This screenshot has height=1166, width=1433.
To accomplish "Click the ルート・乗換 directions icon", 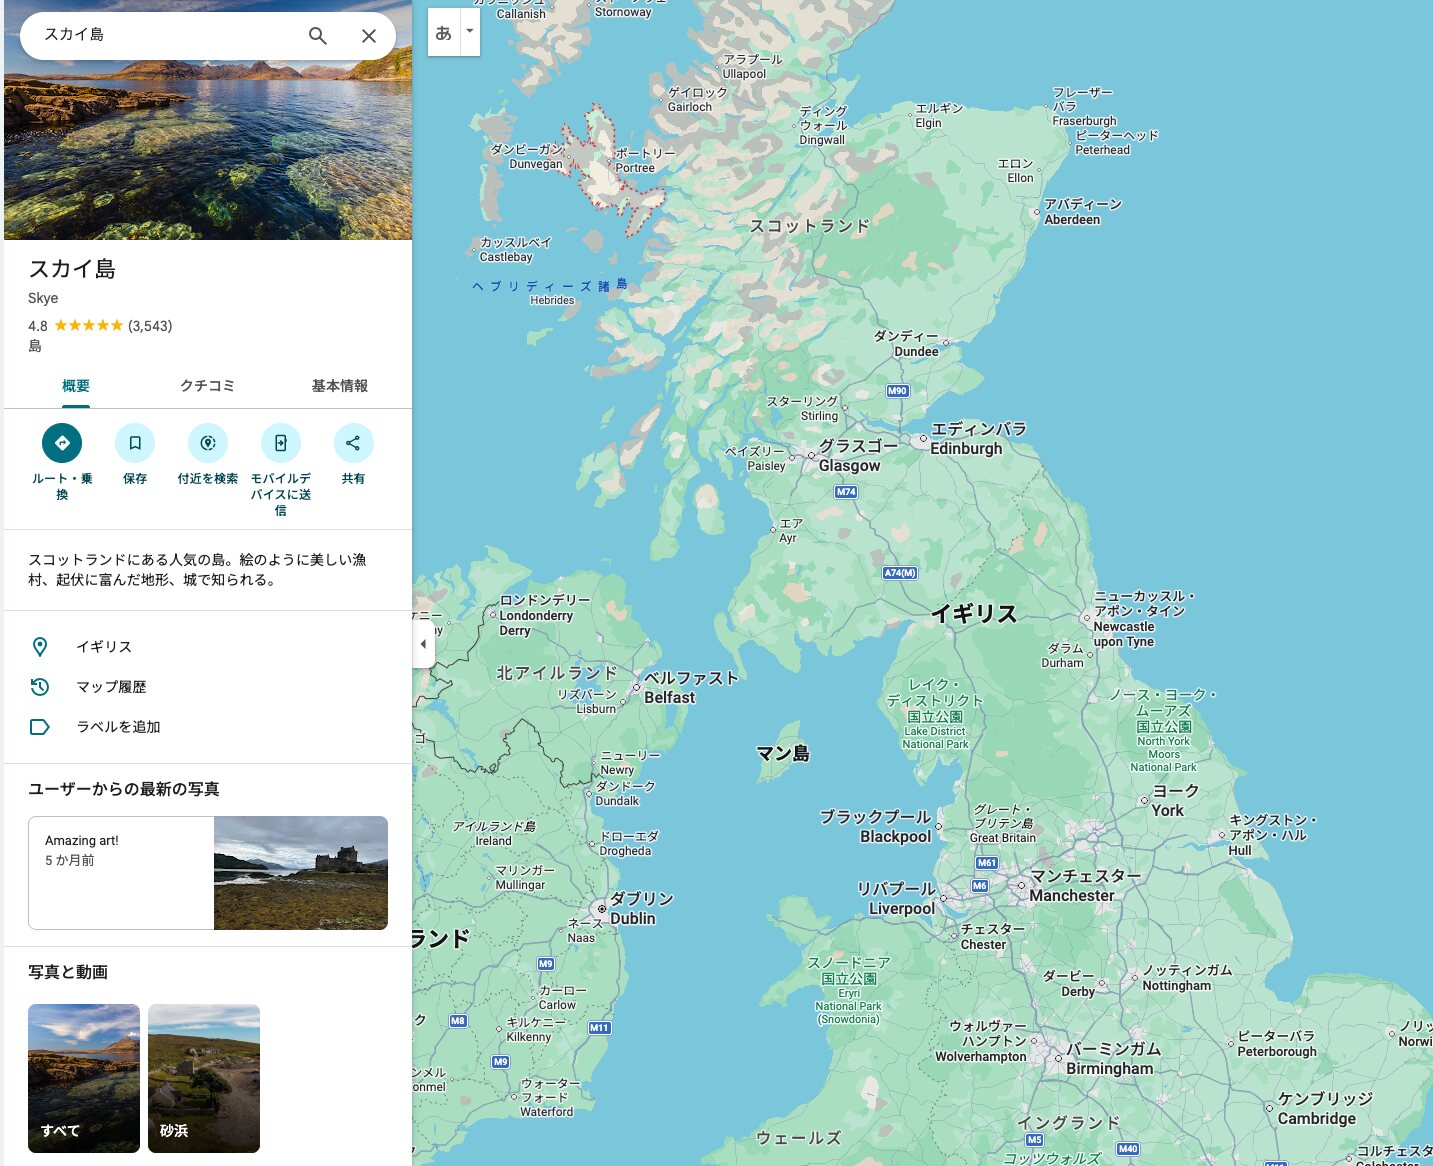I will pyautogui.click(x=62, y=443).
